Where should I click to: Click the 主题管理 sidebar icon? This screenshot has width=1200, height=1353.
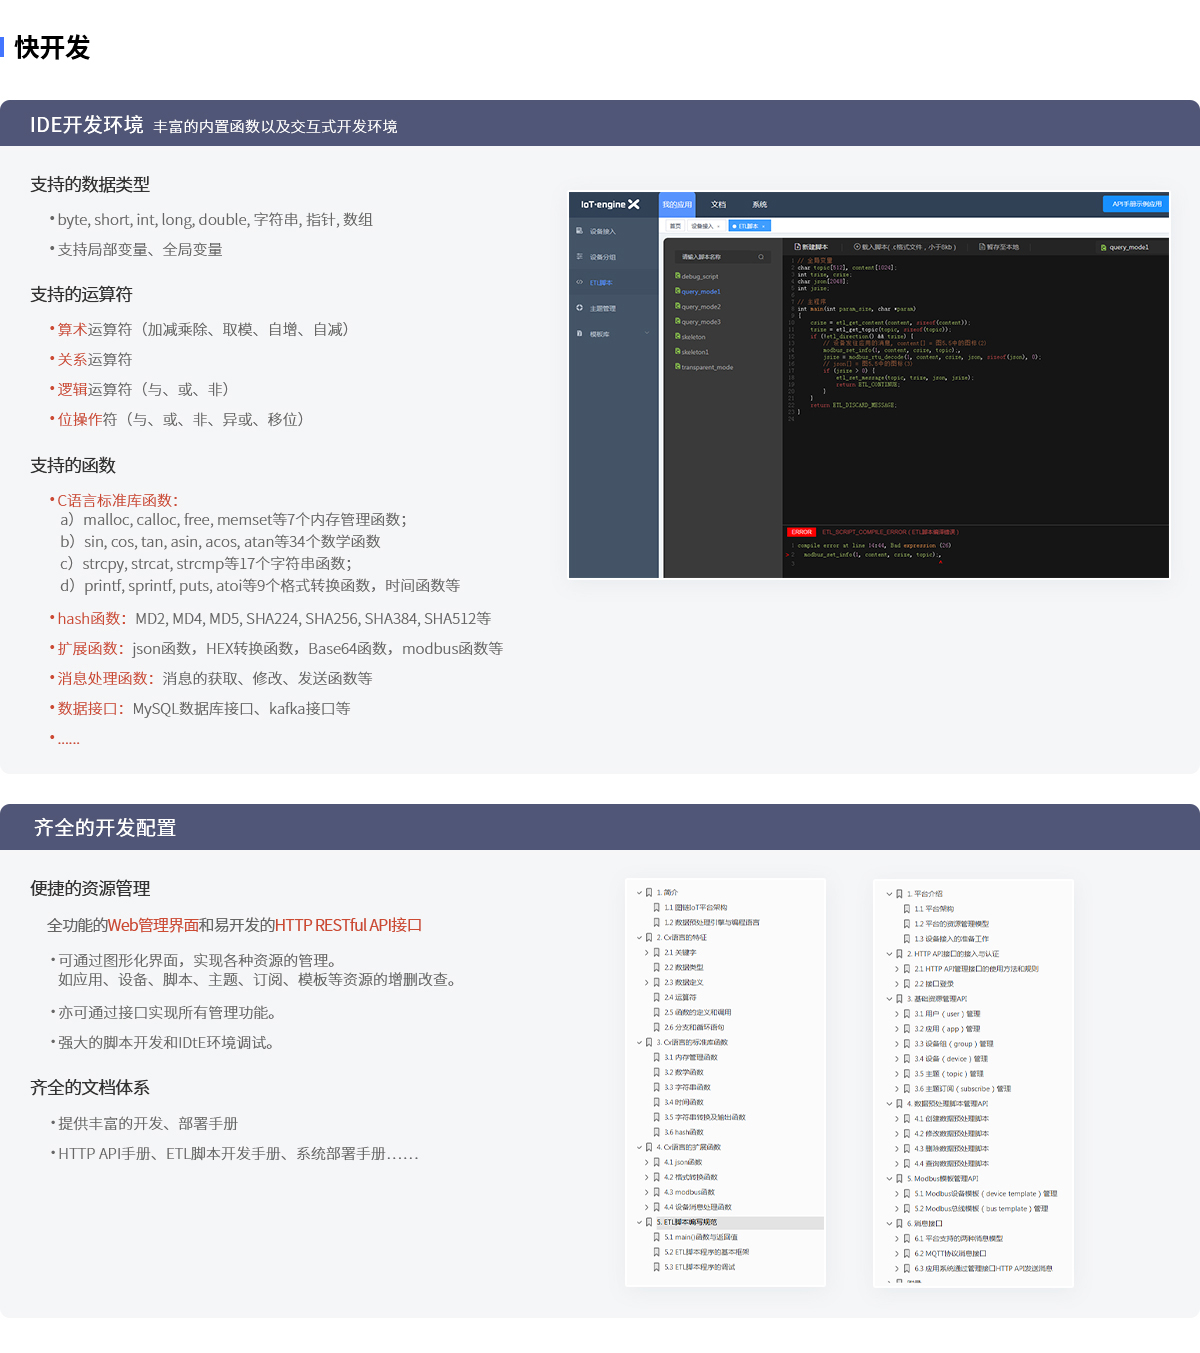point(579,308)
